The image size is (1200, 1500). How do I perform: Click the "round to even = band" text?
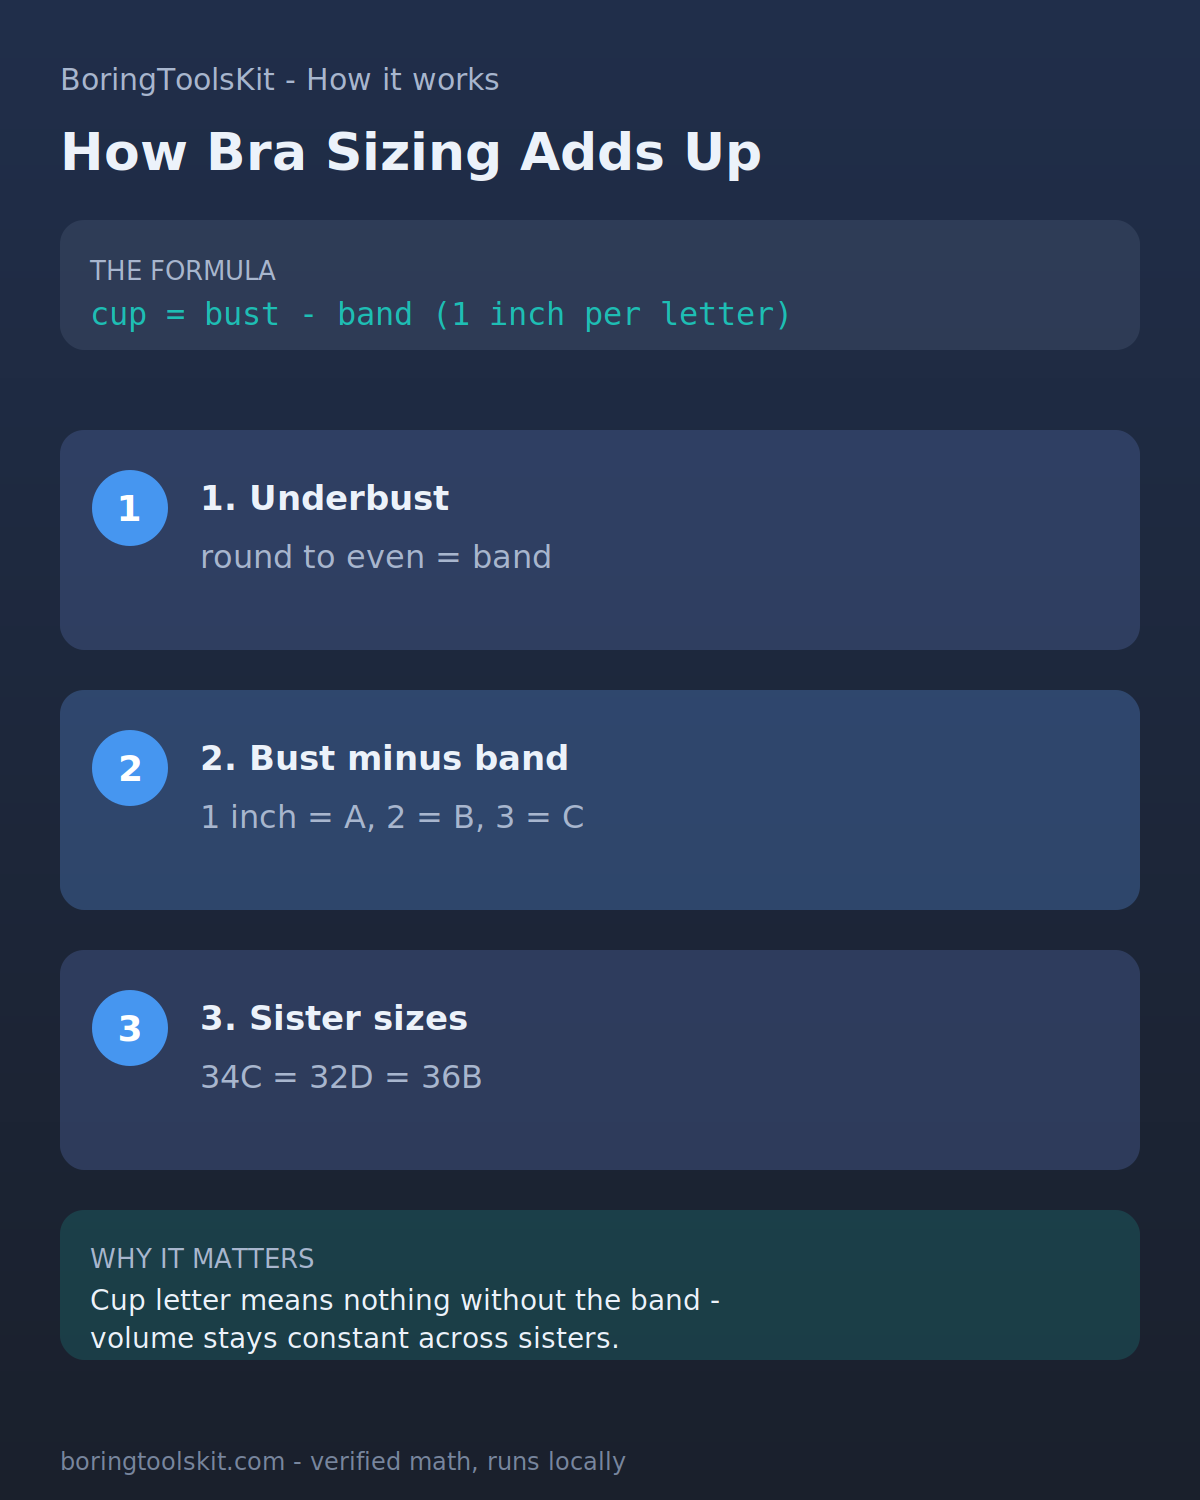(376, 557)
